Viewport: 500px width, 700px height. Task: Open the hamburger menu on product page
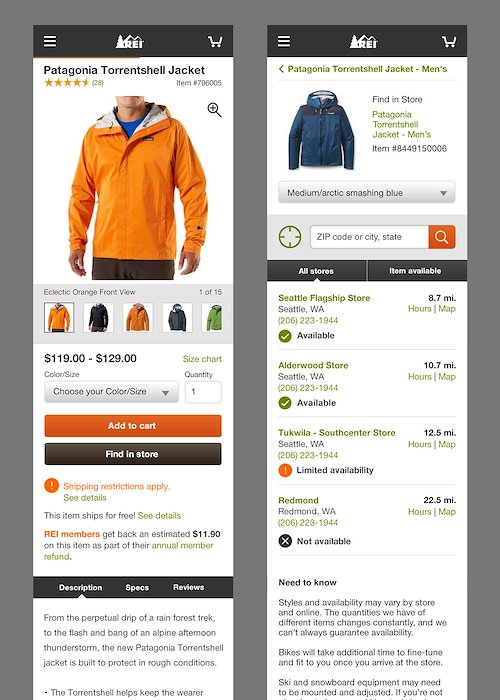[x=50, y=41]
